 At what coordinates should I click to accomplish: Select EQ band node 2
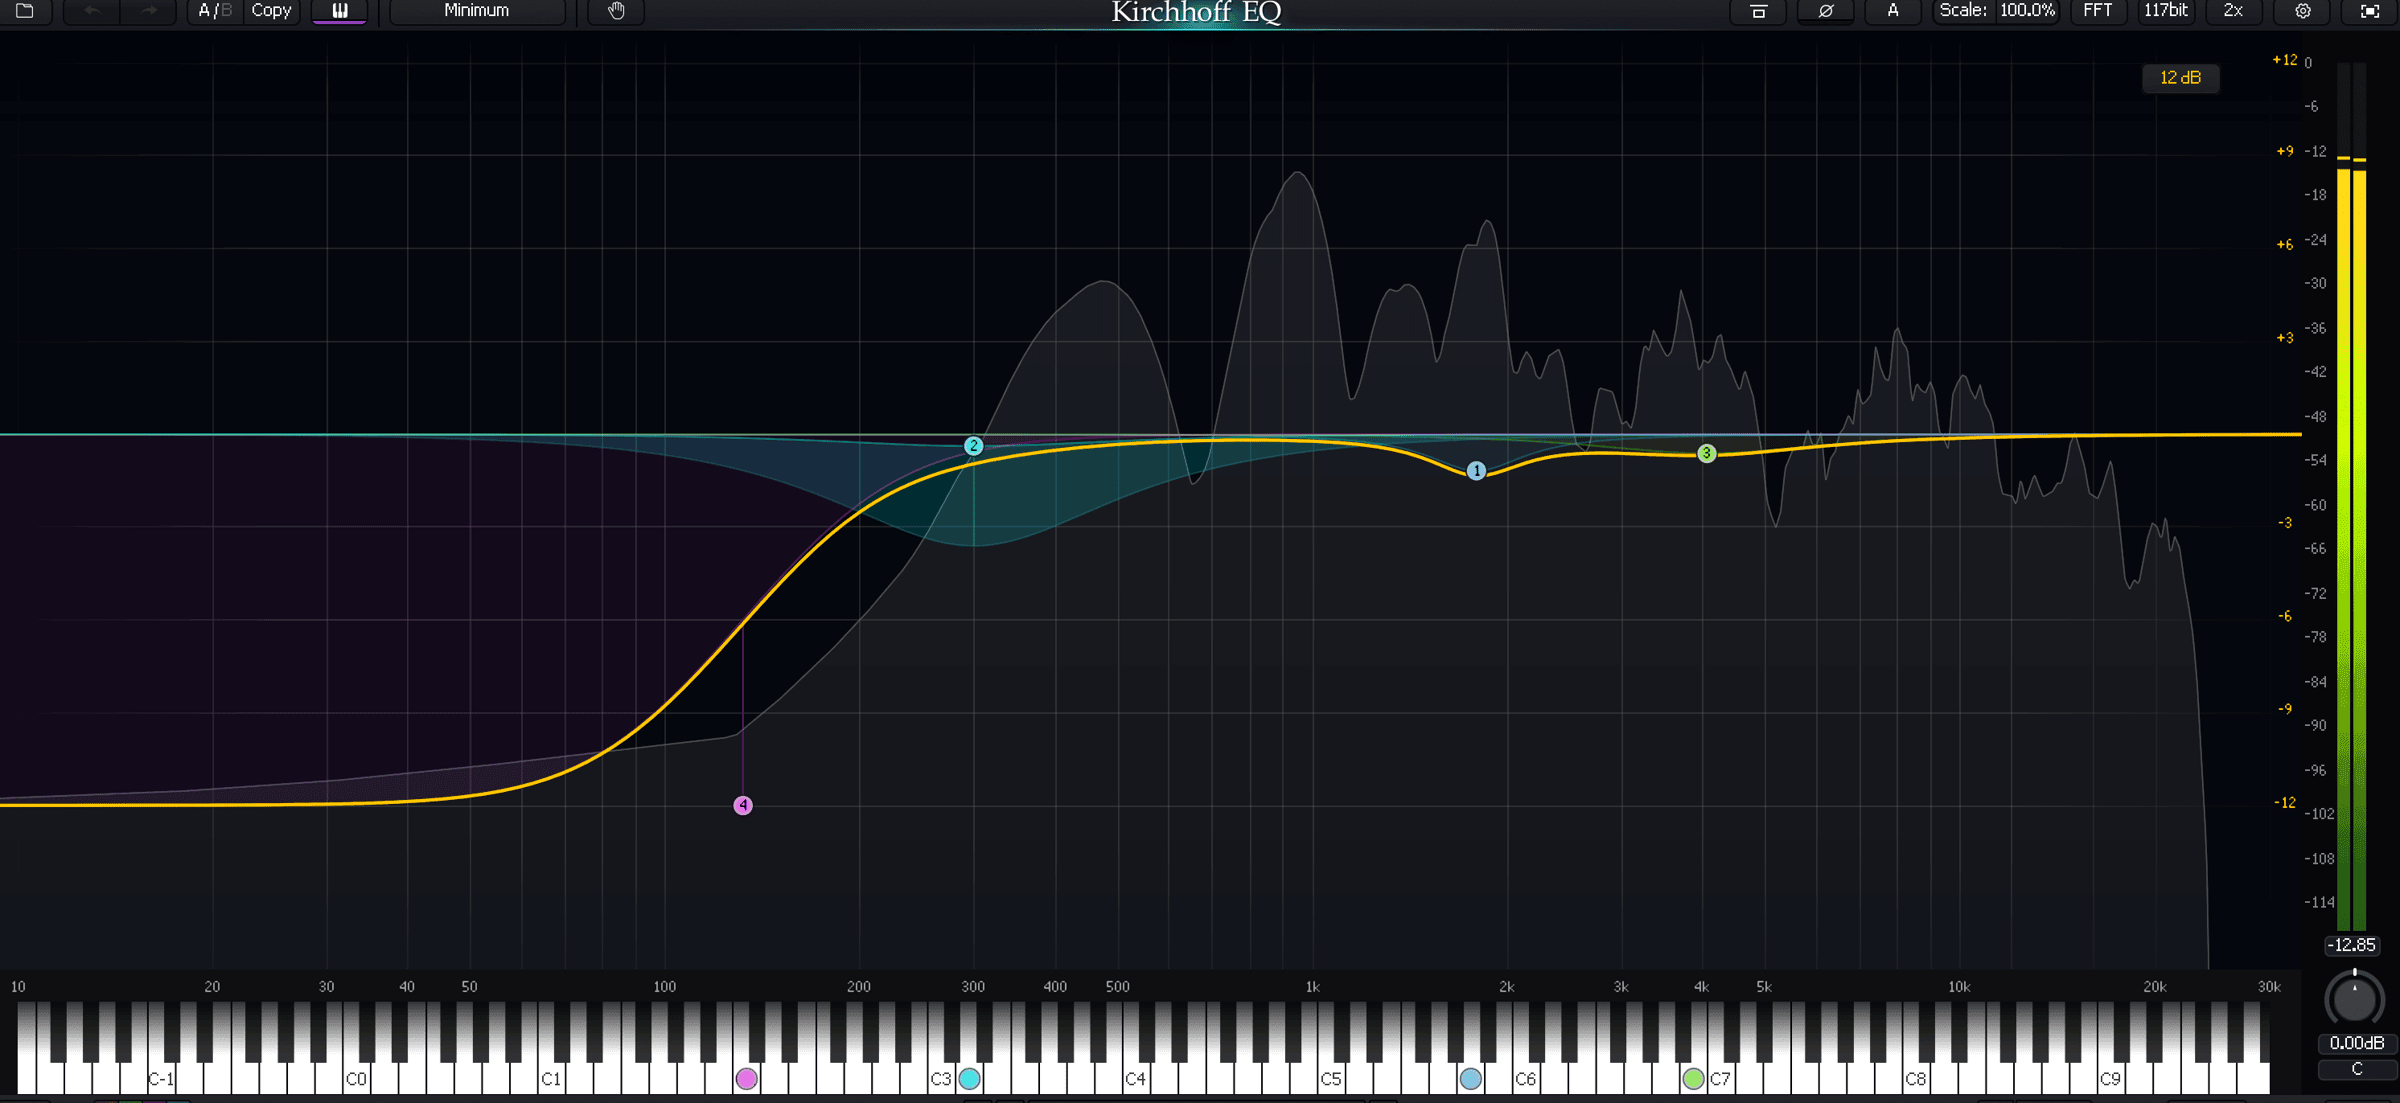(973, 446)
